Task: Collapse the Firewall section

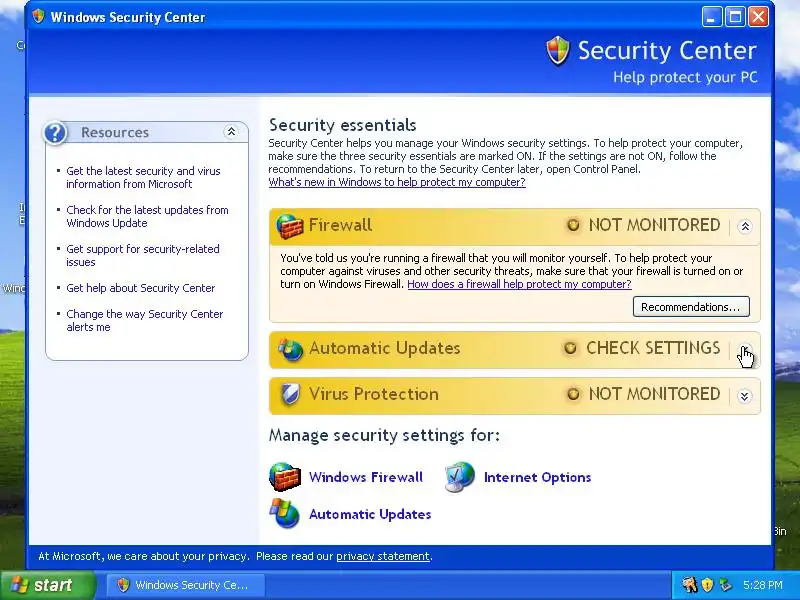Action: click(x=745, y=227)
